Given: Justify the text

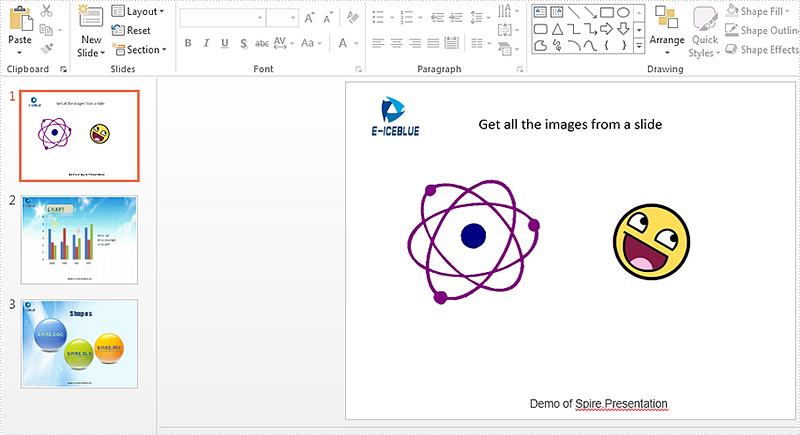Looking at the screenshot, I should point(433,43).
